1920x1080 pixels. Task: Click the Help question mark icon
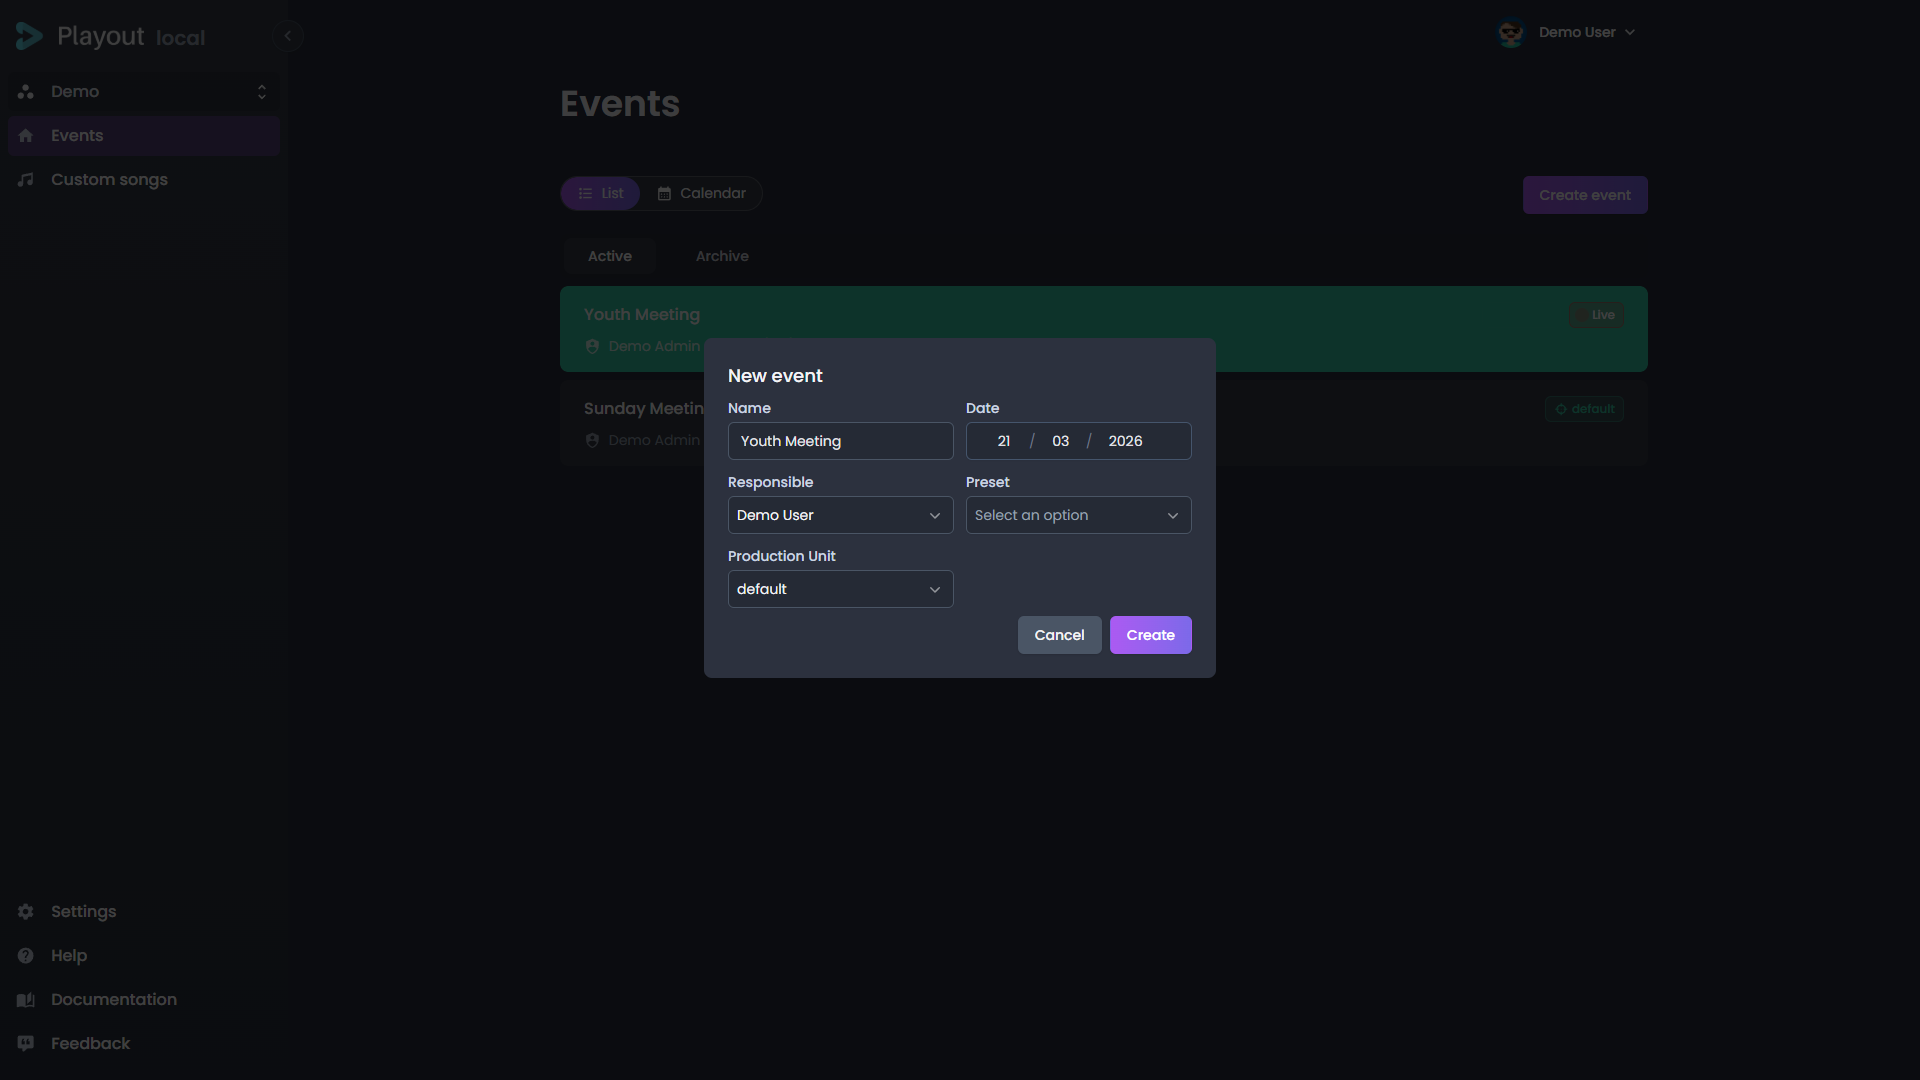coord(26,956)
